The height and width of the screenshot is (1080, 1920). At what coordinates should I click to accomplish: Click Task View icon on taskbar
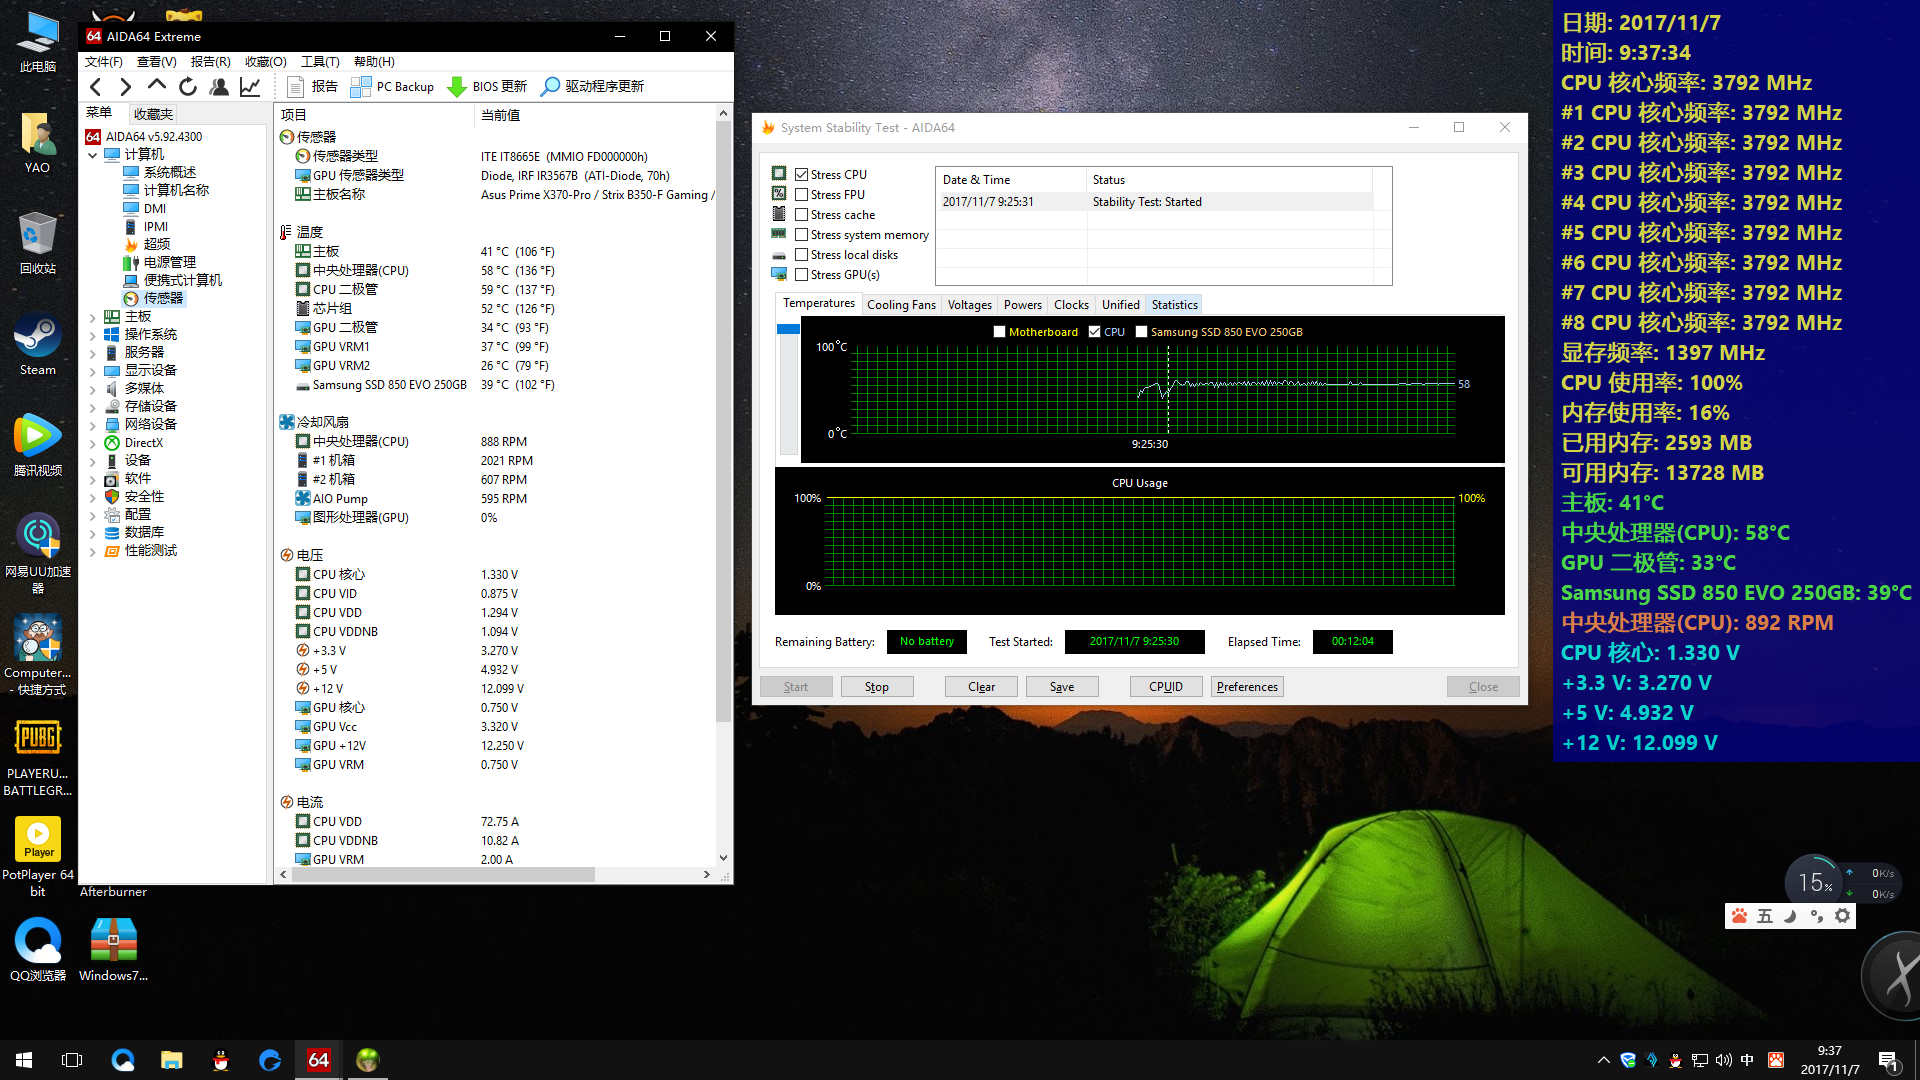(72, 1060)
